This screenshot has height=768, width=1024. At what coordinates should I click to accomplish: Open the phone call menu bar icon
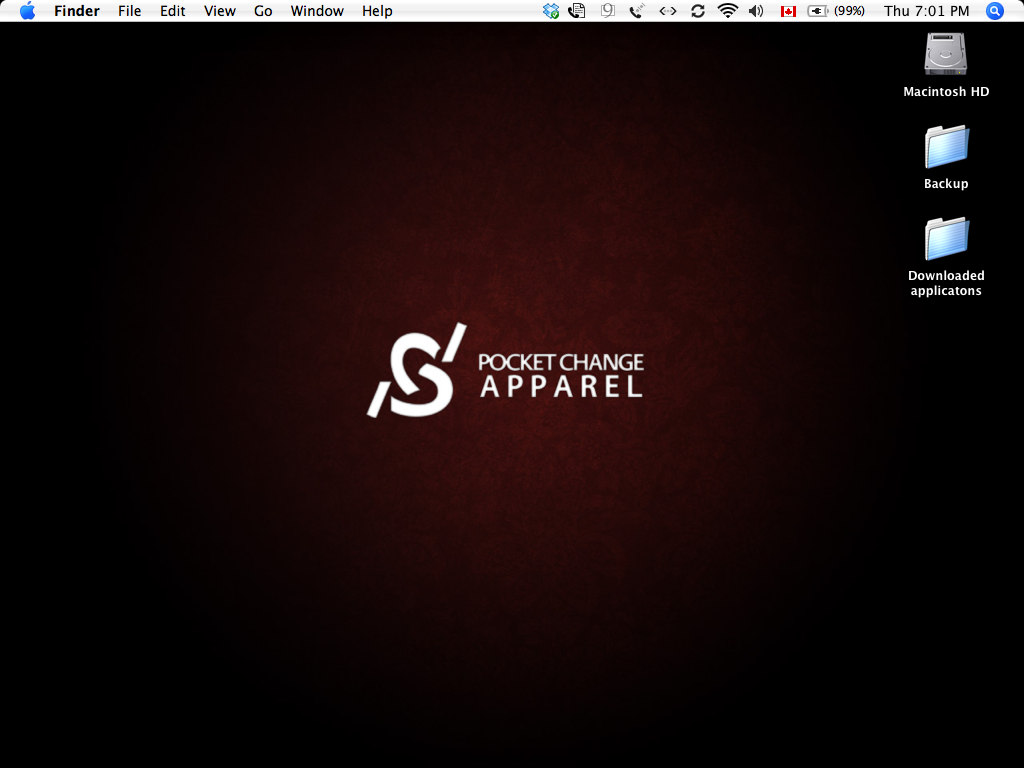(636, 11)
